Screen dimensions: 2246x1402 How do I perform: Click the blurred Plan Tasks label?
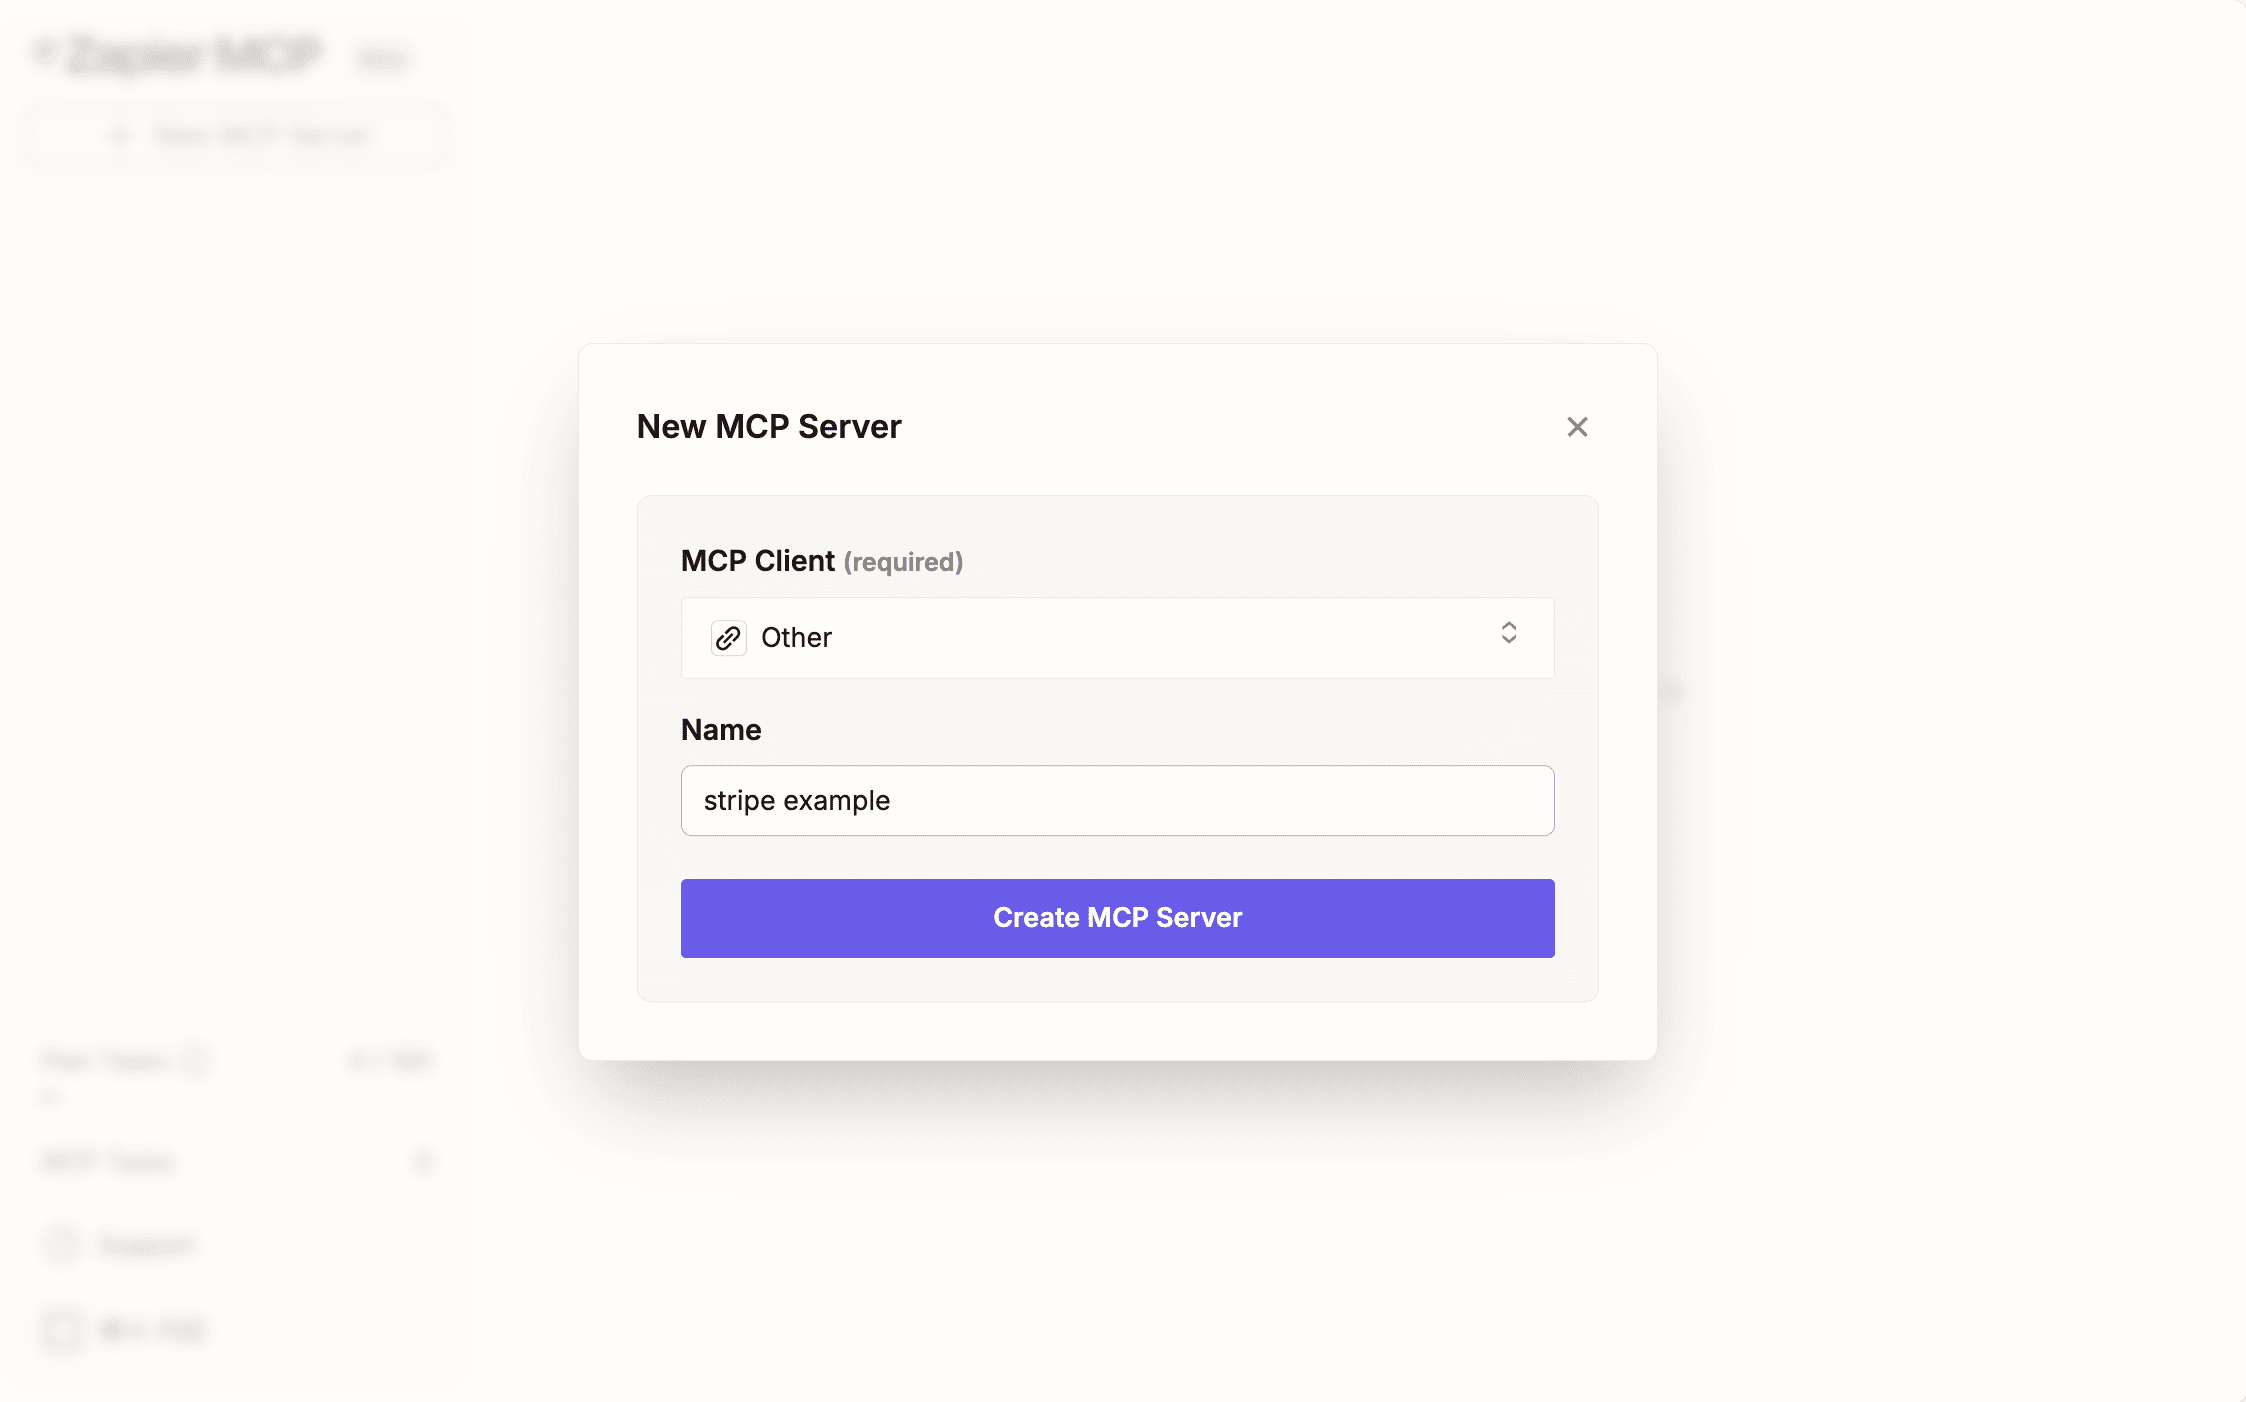[x=105, y=1060]
